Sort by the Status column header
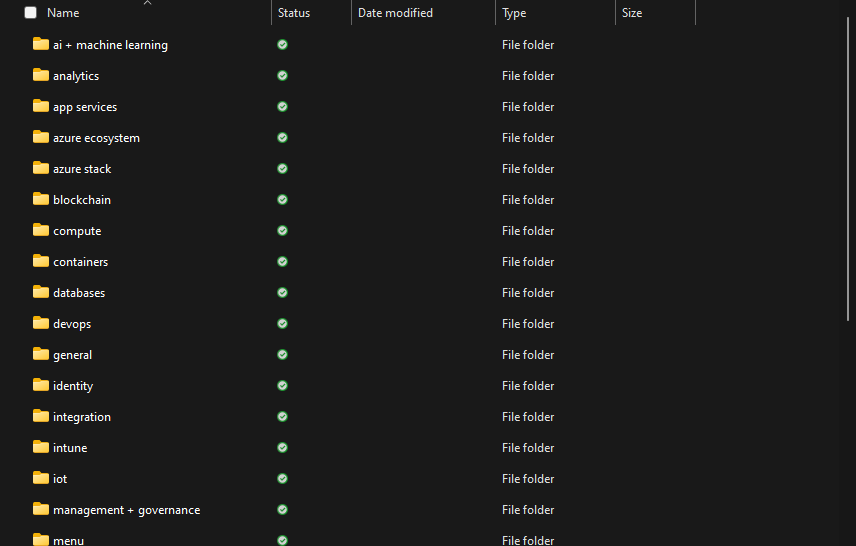 (x=294, y=13)
